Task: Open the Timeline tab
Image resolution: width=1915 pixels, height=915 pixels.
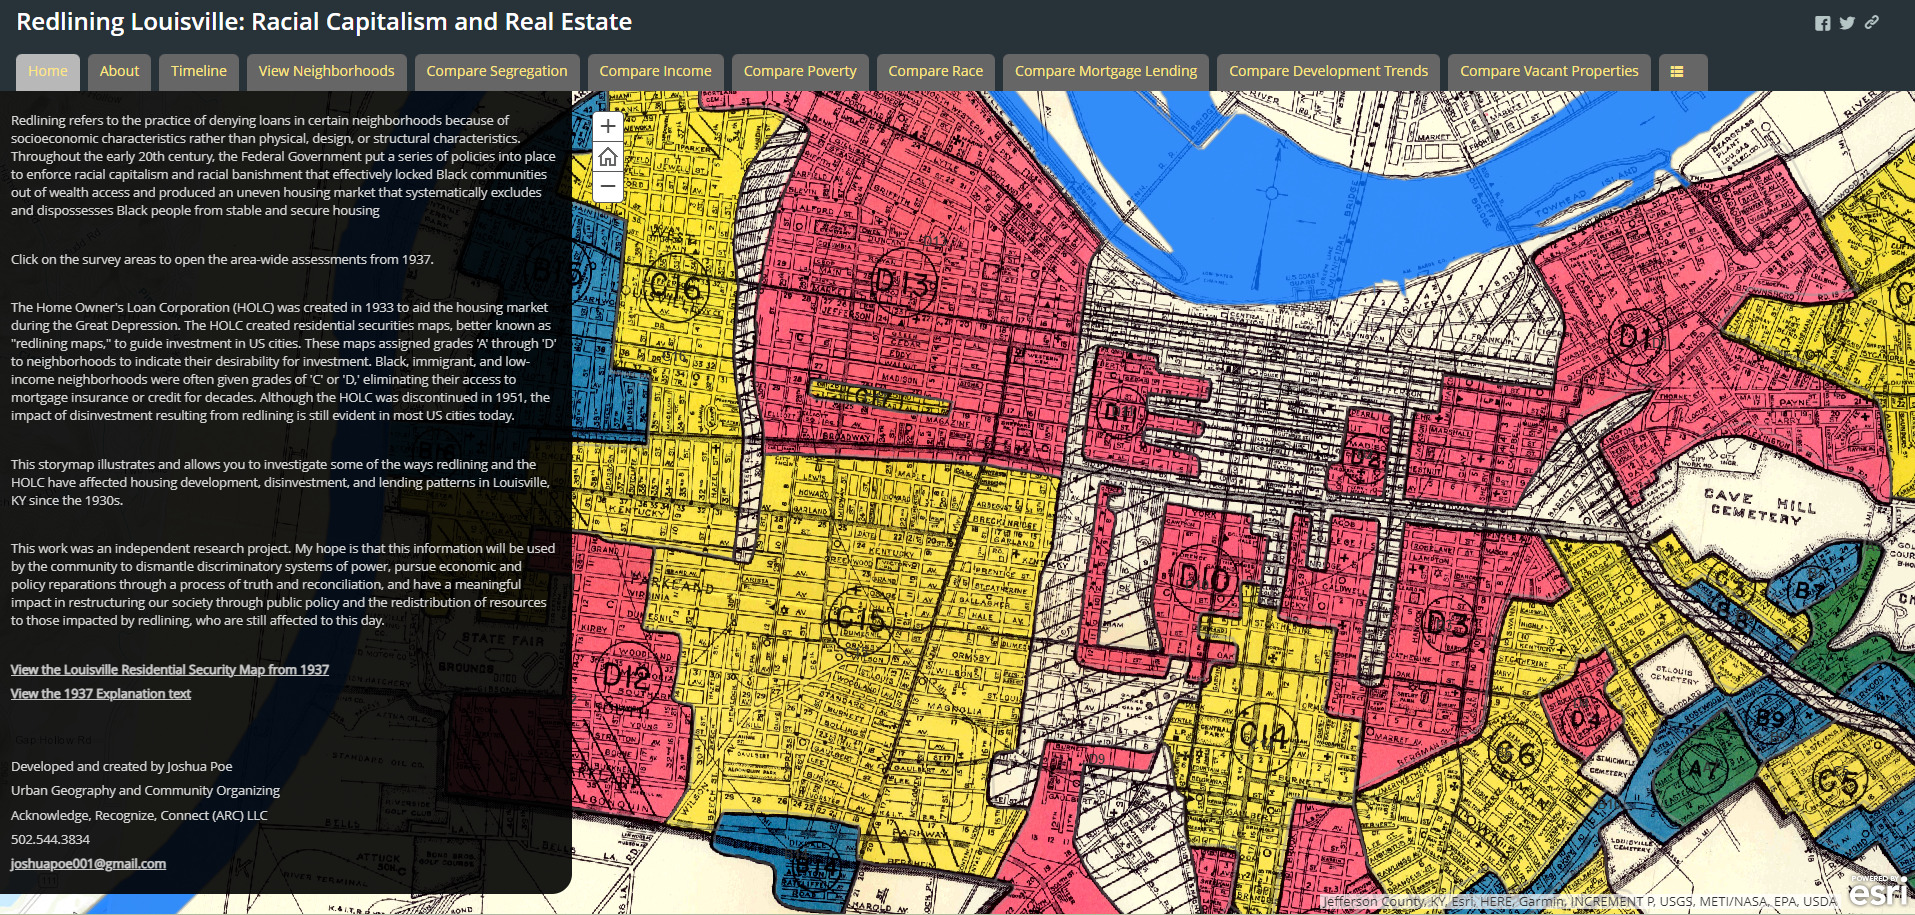Action: tap(199, 71)
